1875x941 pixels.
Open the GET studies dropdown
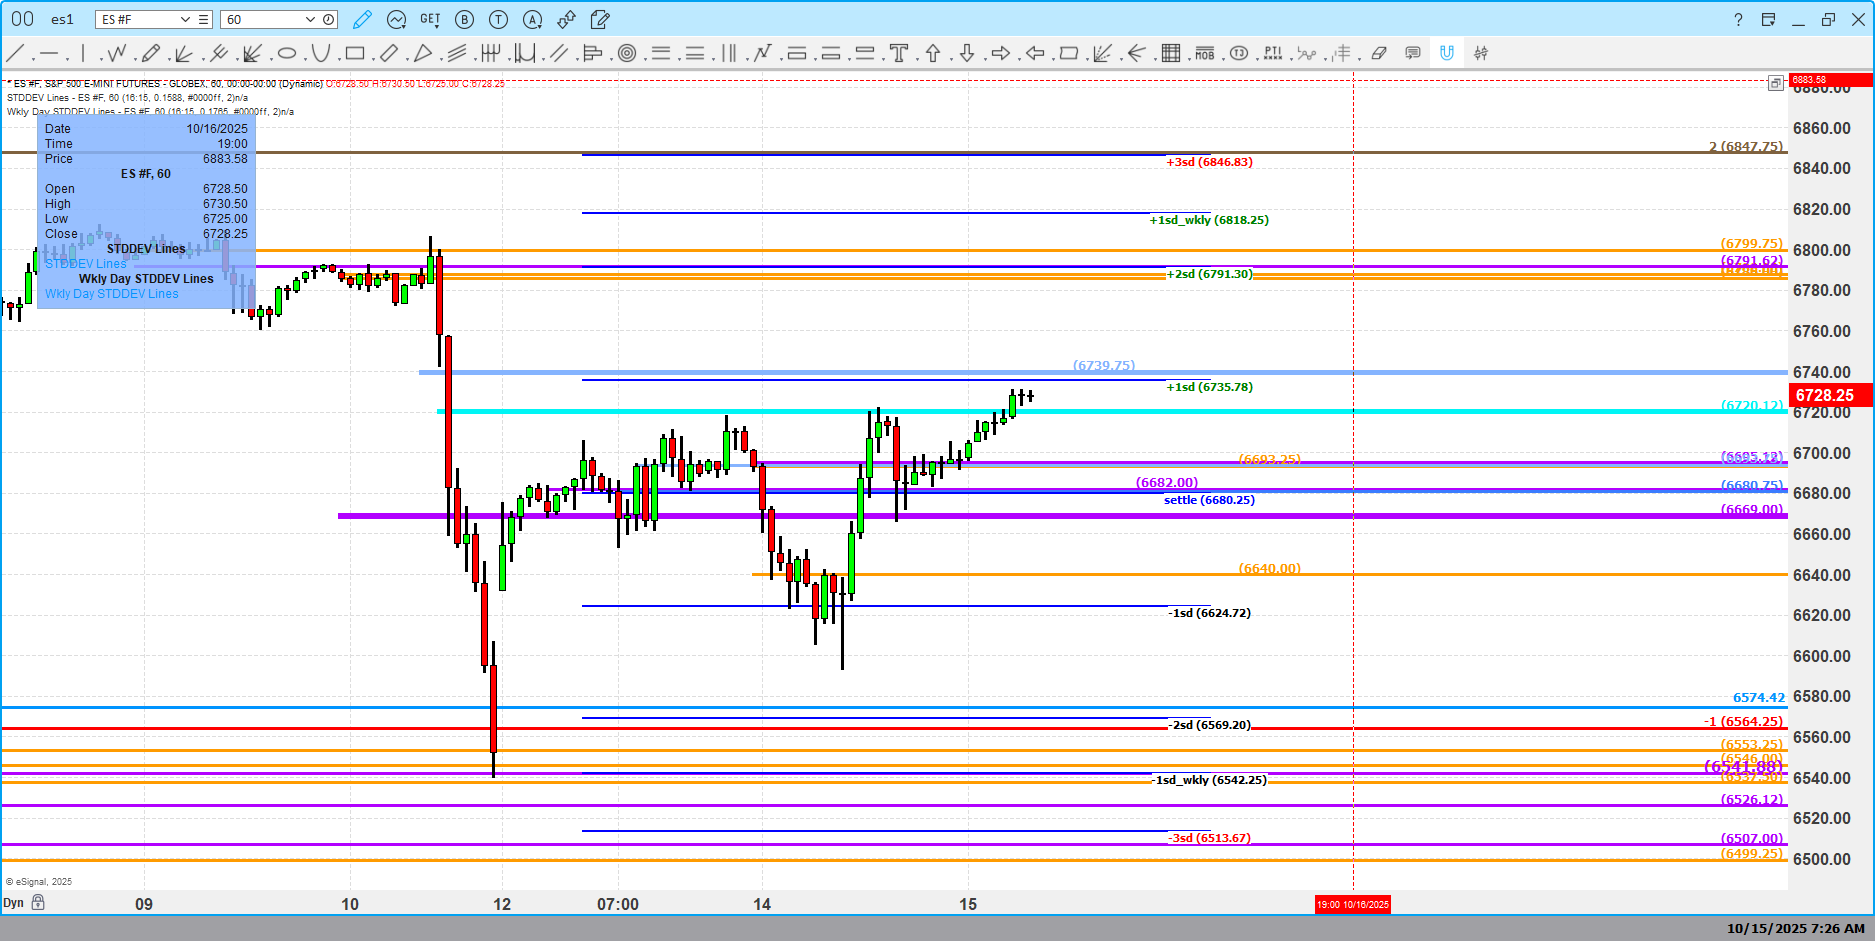coord(430,20)
